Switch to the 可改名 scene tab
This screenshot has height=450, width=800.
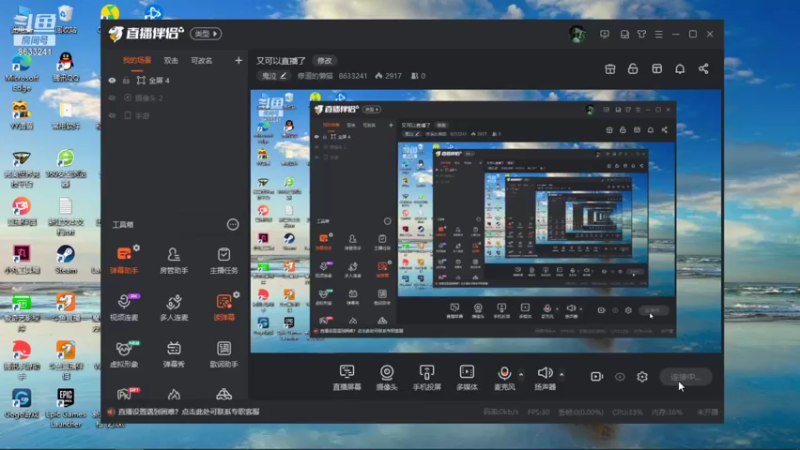(202, 60)
